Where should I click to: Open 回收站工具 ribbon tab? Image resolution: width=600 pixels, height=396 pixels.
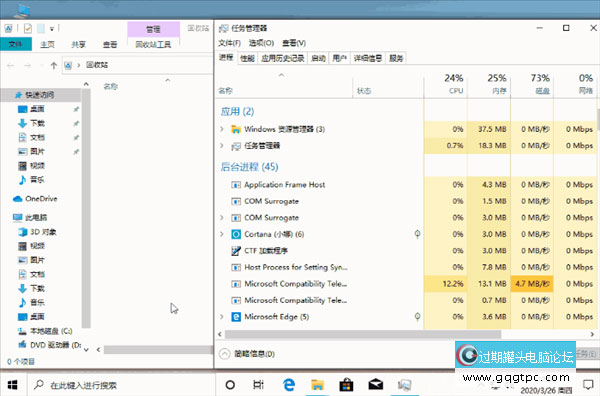(153, 44)
